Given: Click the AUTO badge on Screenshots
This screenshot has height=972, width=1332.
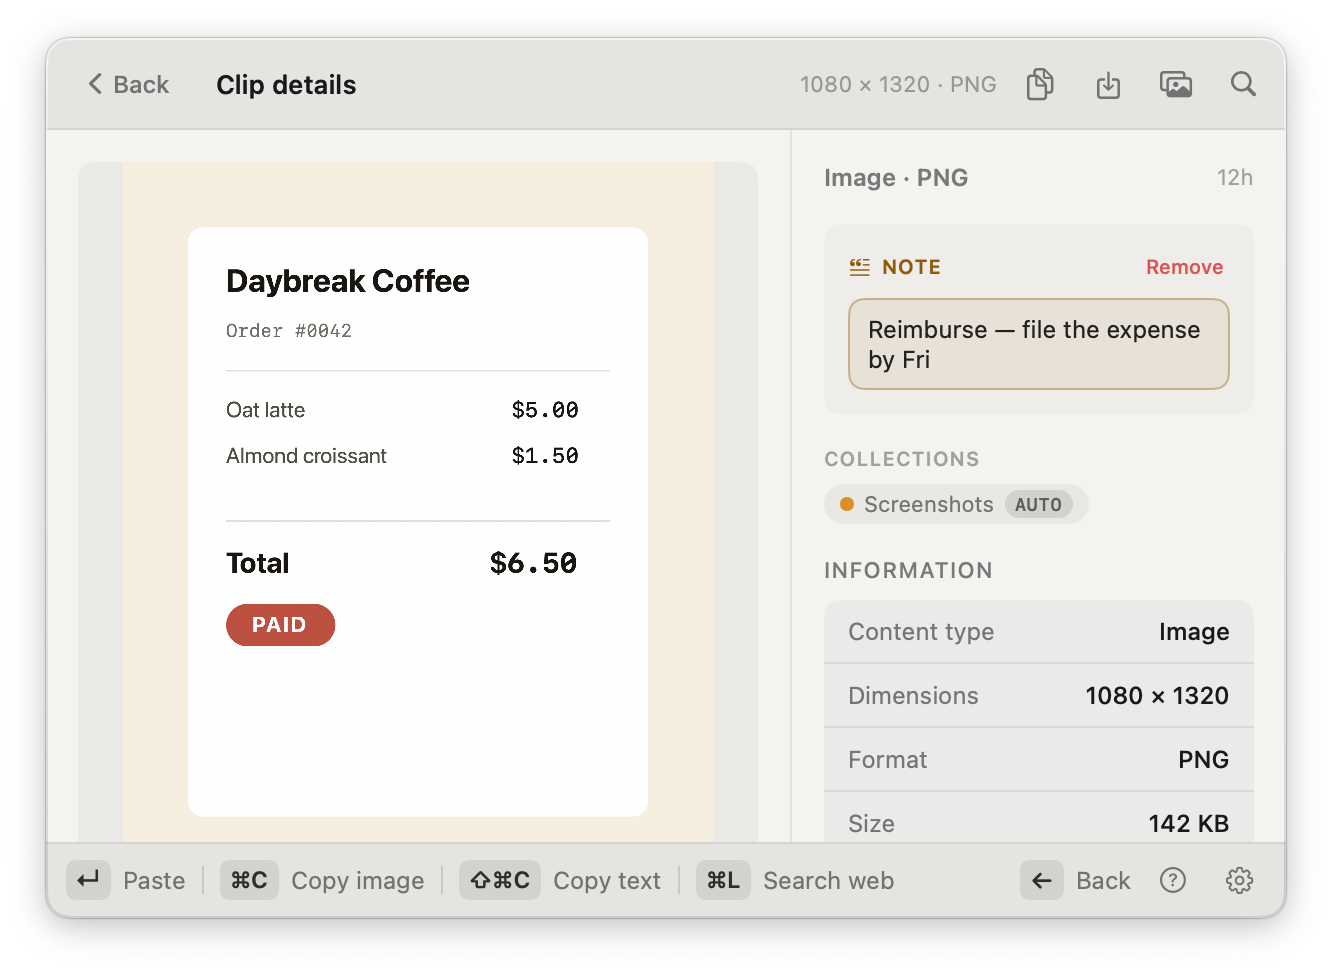Looking at the screenshot, I should pos(1038,505).
